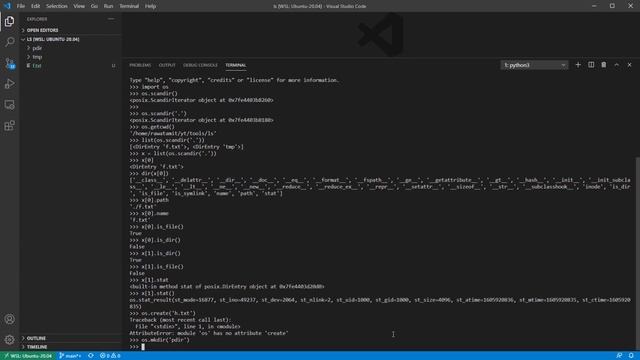Open the Accounts menu icon
640x360 pixels.
coord(9,319)
